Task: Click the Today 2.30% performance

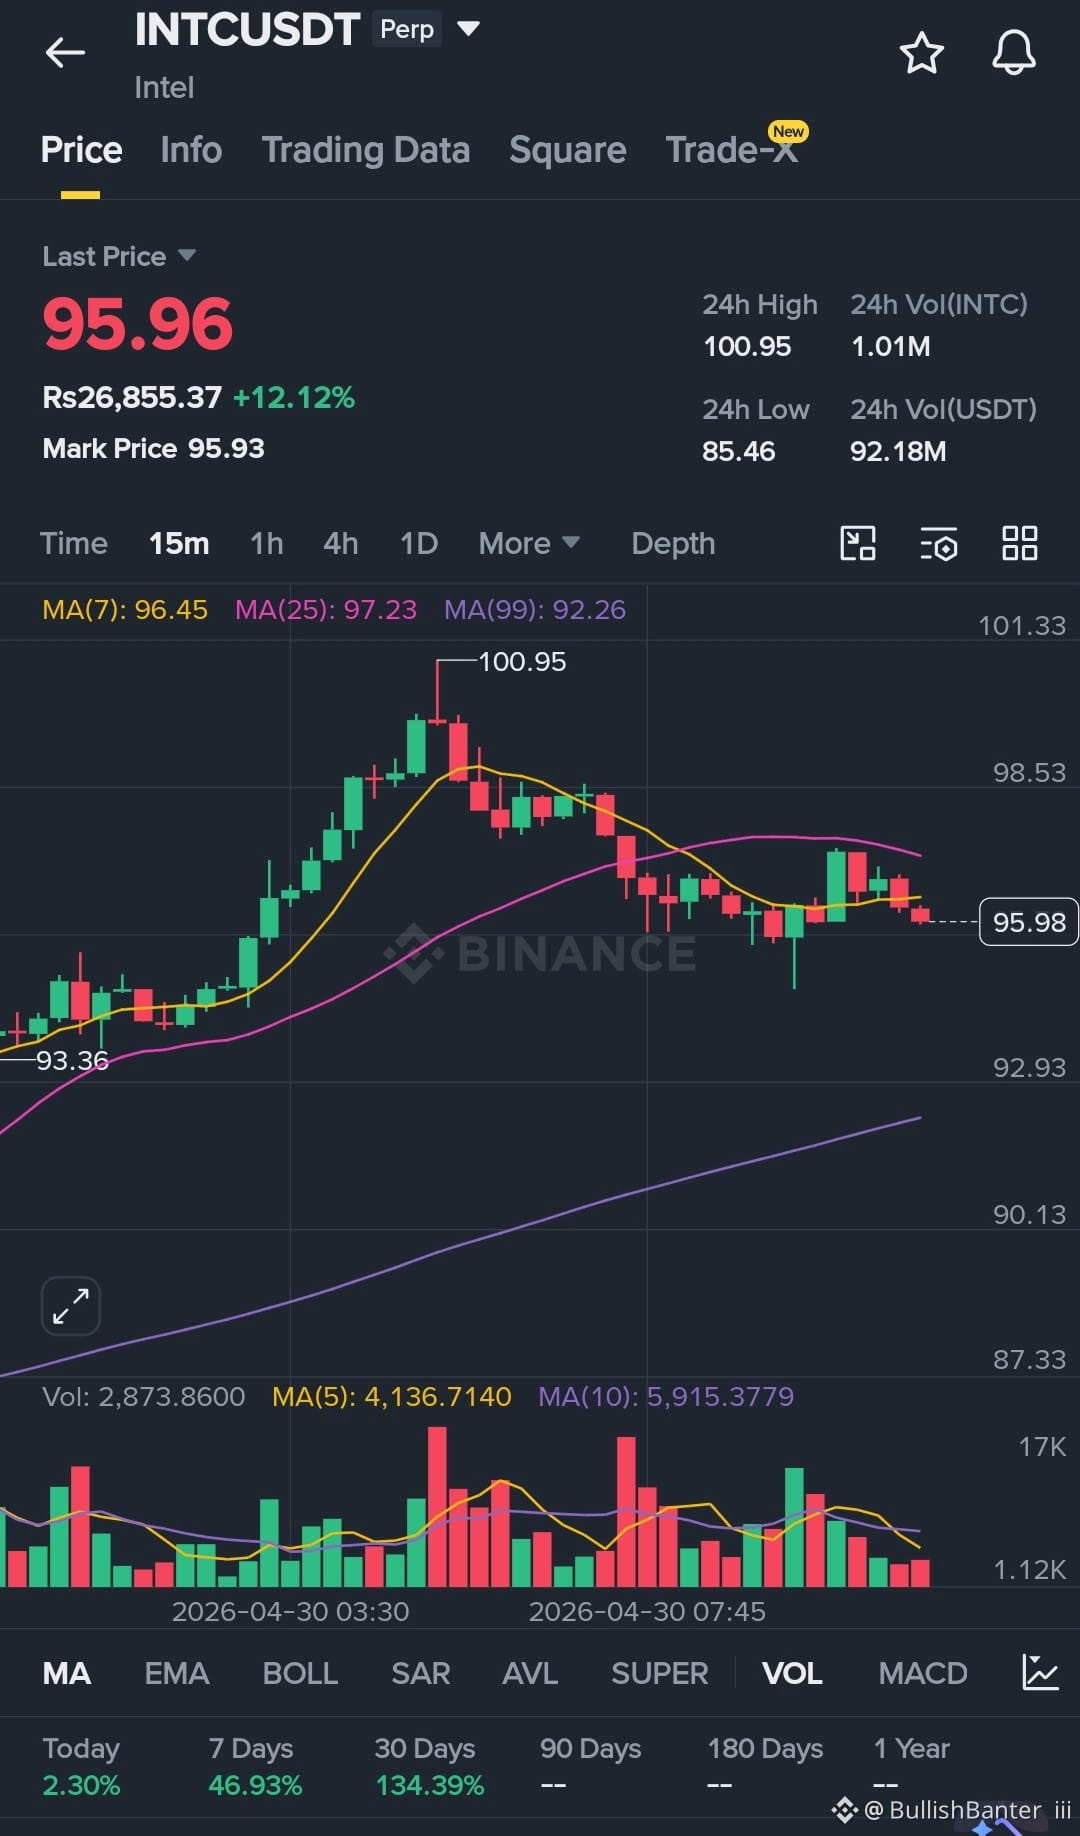Action: [81, 1766]
